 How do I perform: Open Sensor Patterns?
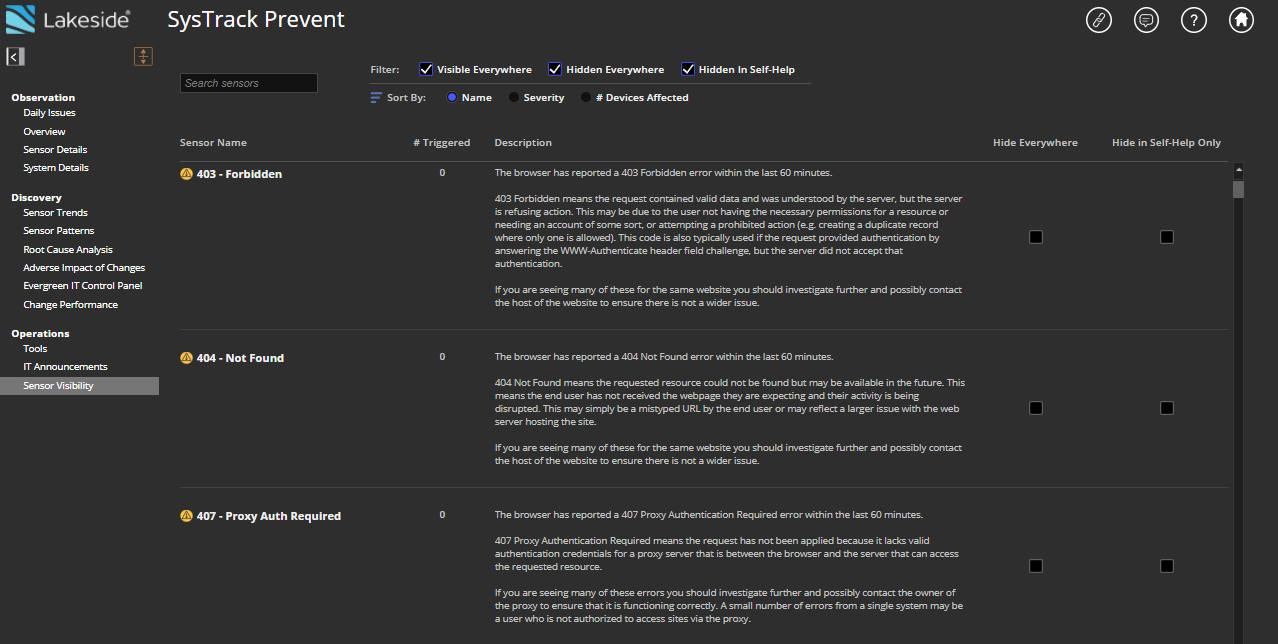(58, 231)
